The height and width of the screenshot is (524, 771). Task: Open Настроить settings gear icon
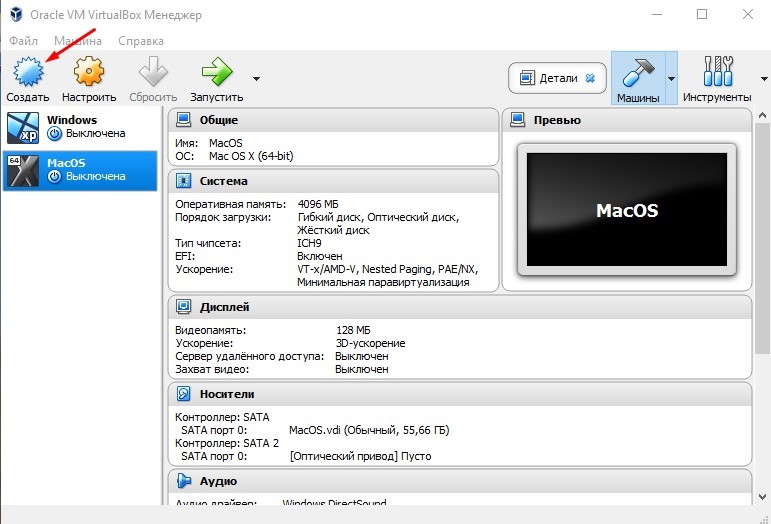89,73
